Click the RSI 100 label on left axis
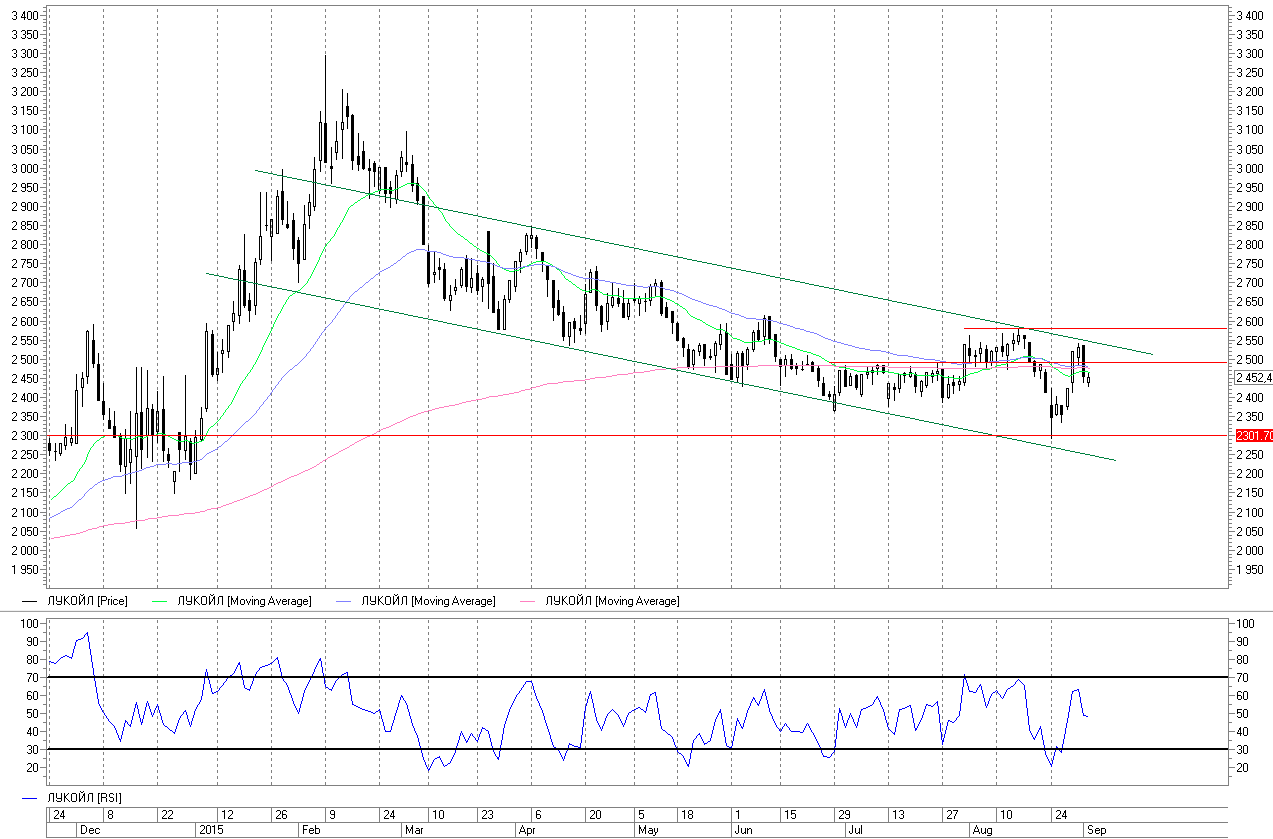 pos(28,624)
